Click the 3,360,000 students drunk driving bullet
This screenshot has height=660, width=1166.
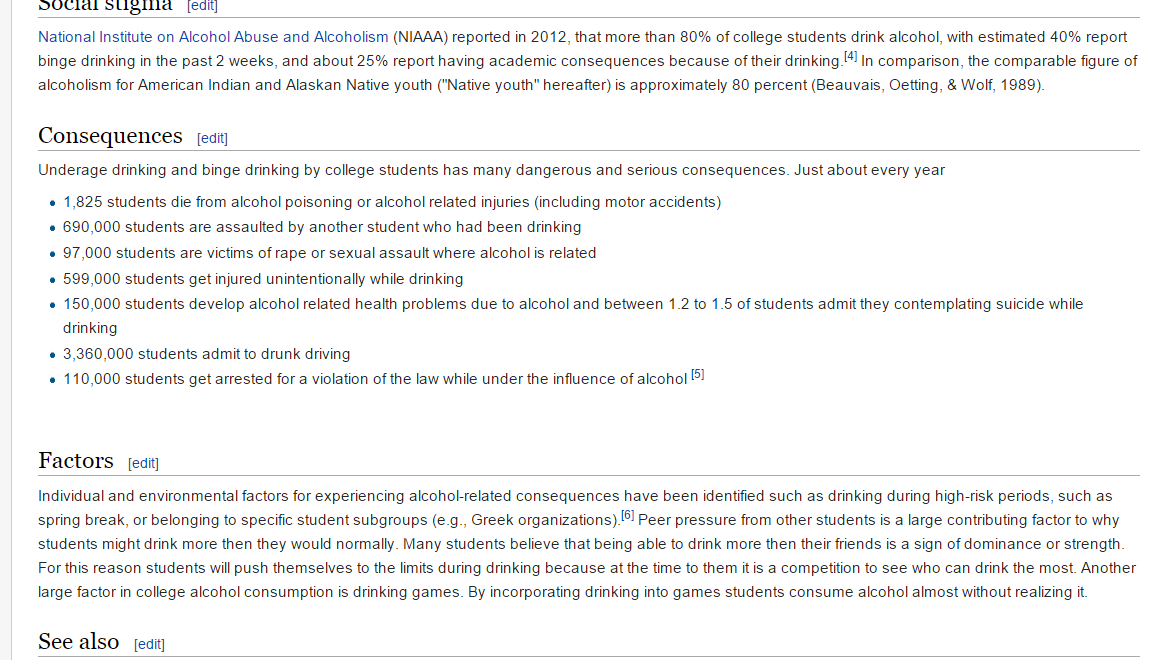pyautogui.click(x=207, y=354)
